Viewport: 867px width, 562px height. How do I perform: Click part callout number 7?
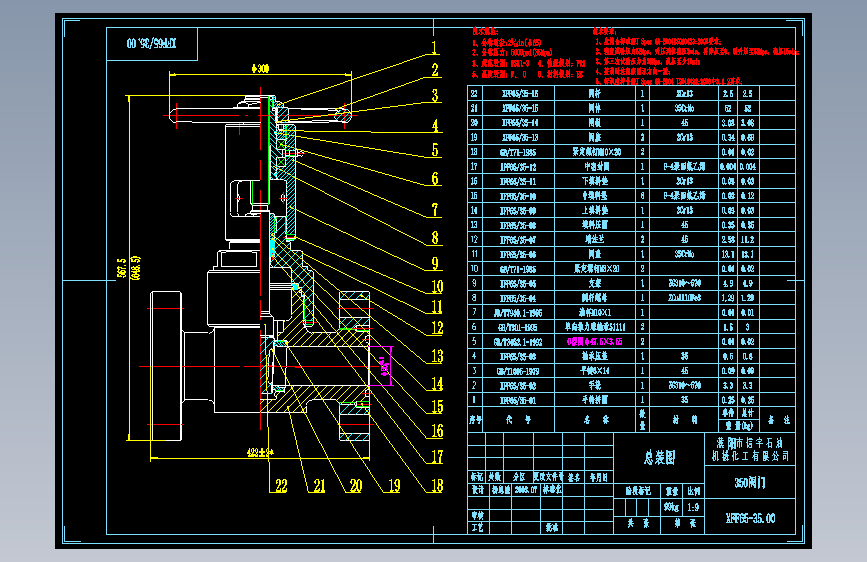click(435, 209)
